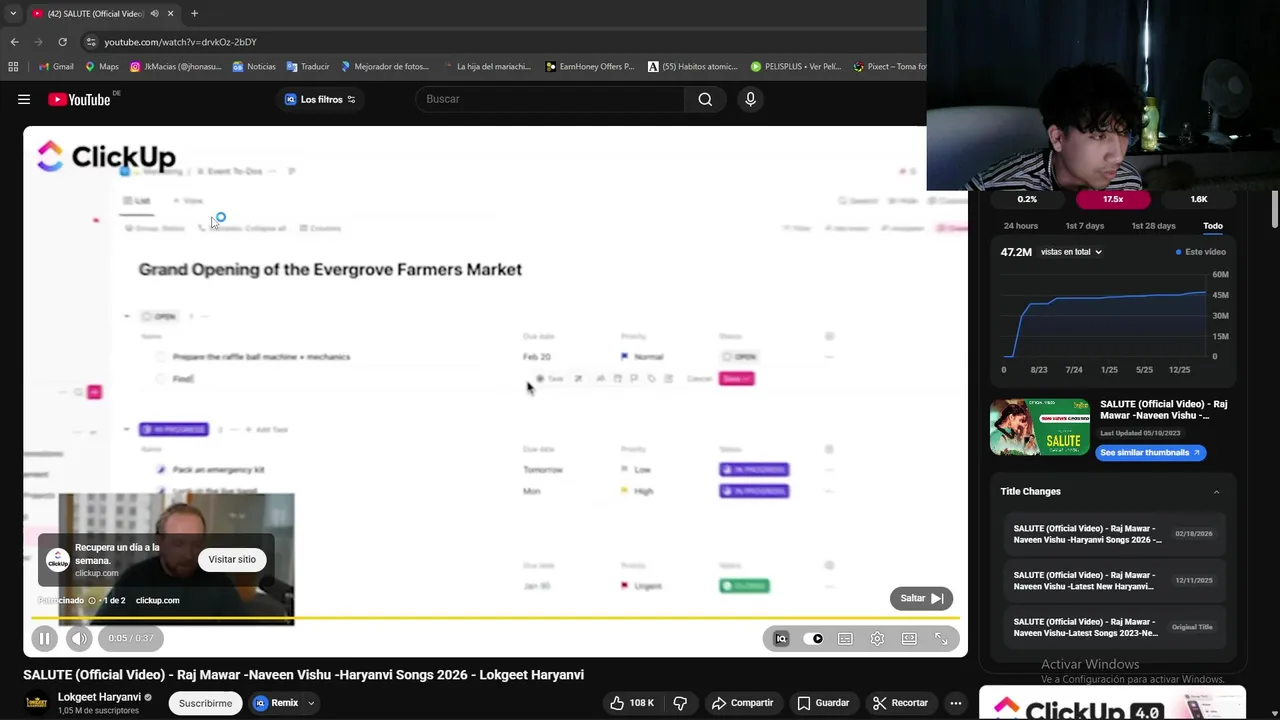Pause the video playback
The height and width of the screenshot is (720, 1280).
[44, 638]
